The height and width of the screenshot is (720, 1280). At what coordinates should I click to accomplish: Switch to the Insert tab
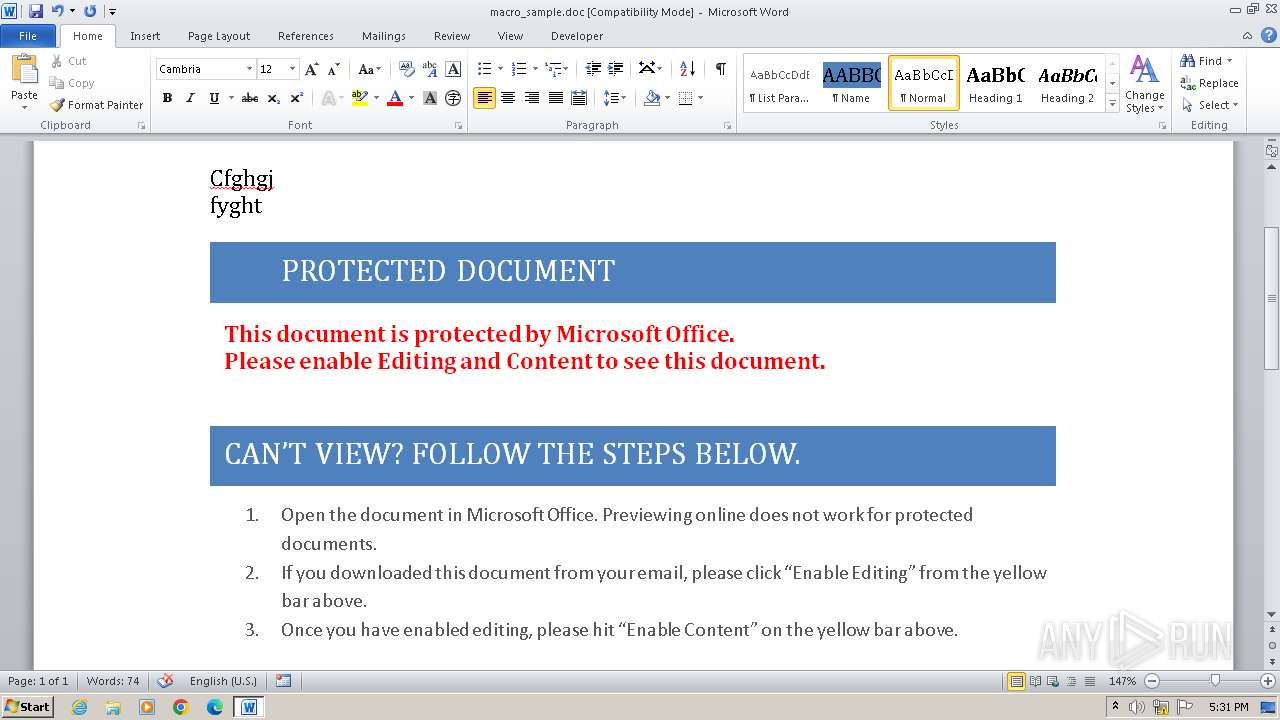[145, 36]
